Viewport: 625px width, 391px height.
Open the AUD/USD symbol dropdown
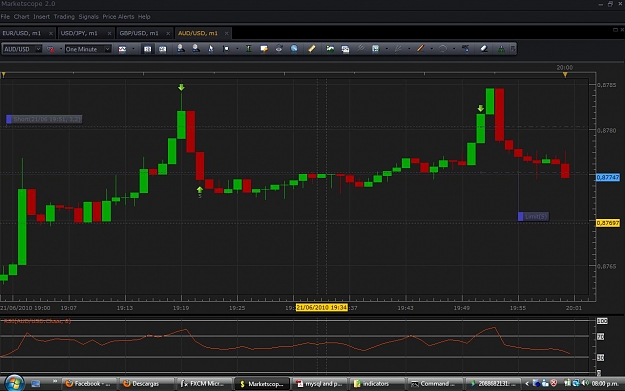(x=38, y=49)
